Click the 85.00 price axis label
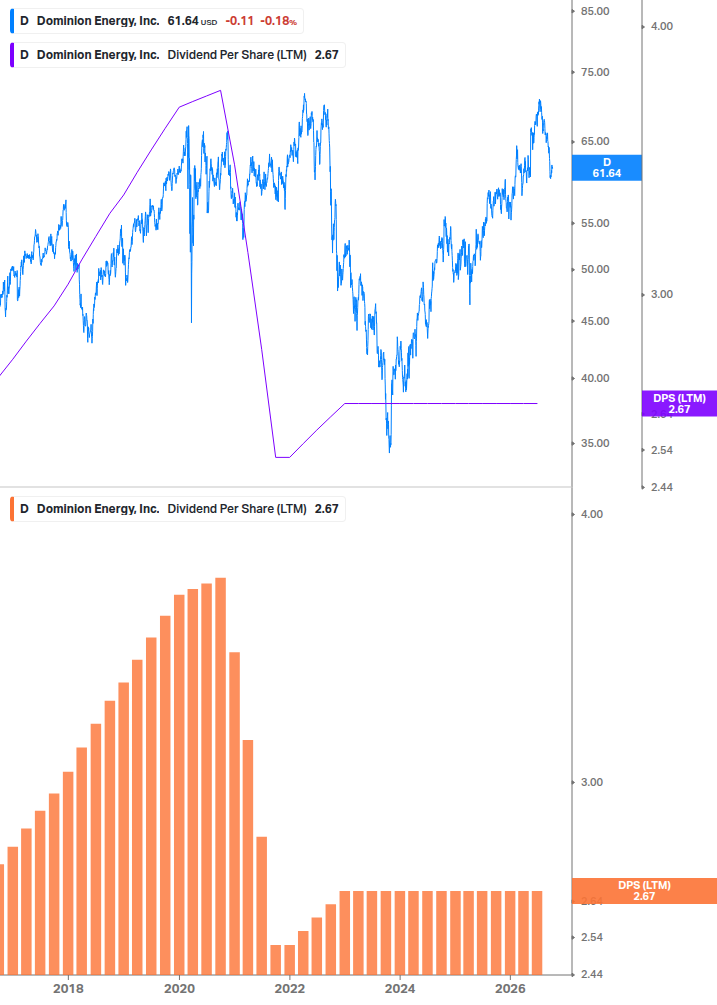This screenshot has width=717, height=1005. pos(595,12)
